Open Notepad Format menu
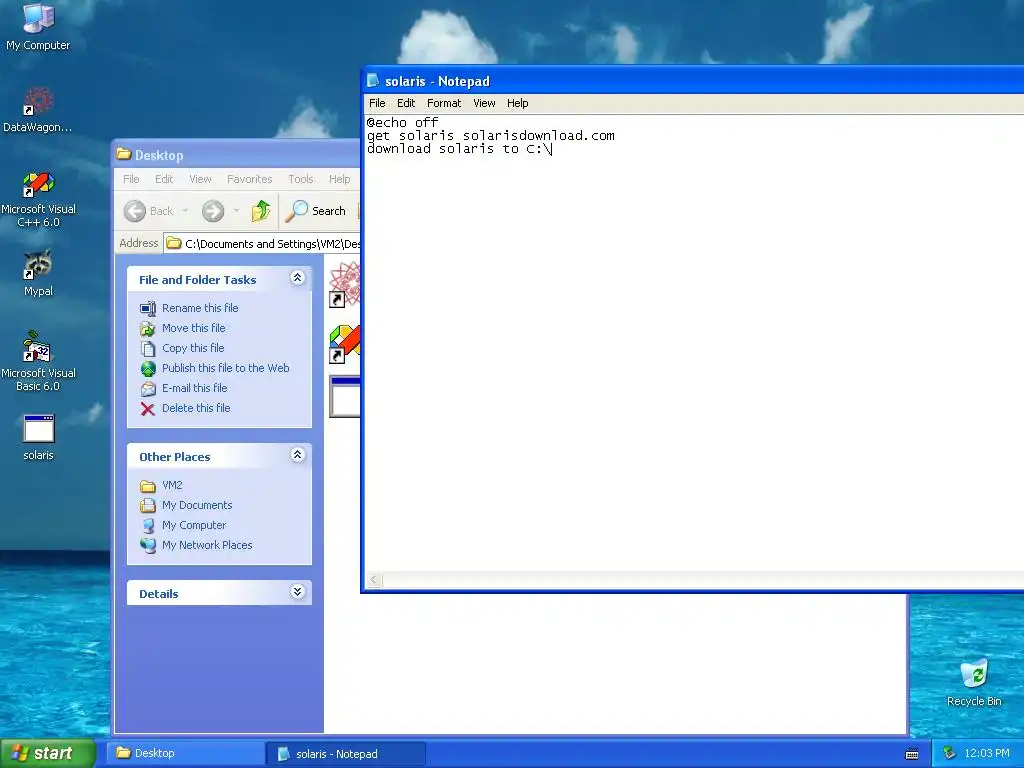 coord(443,103)
